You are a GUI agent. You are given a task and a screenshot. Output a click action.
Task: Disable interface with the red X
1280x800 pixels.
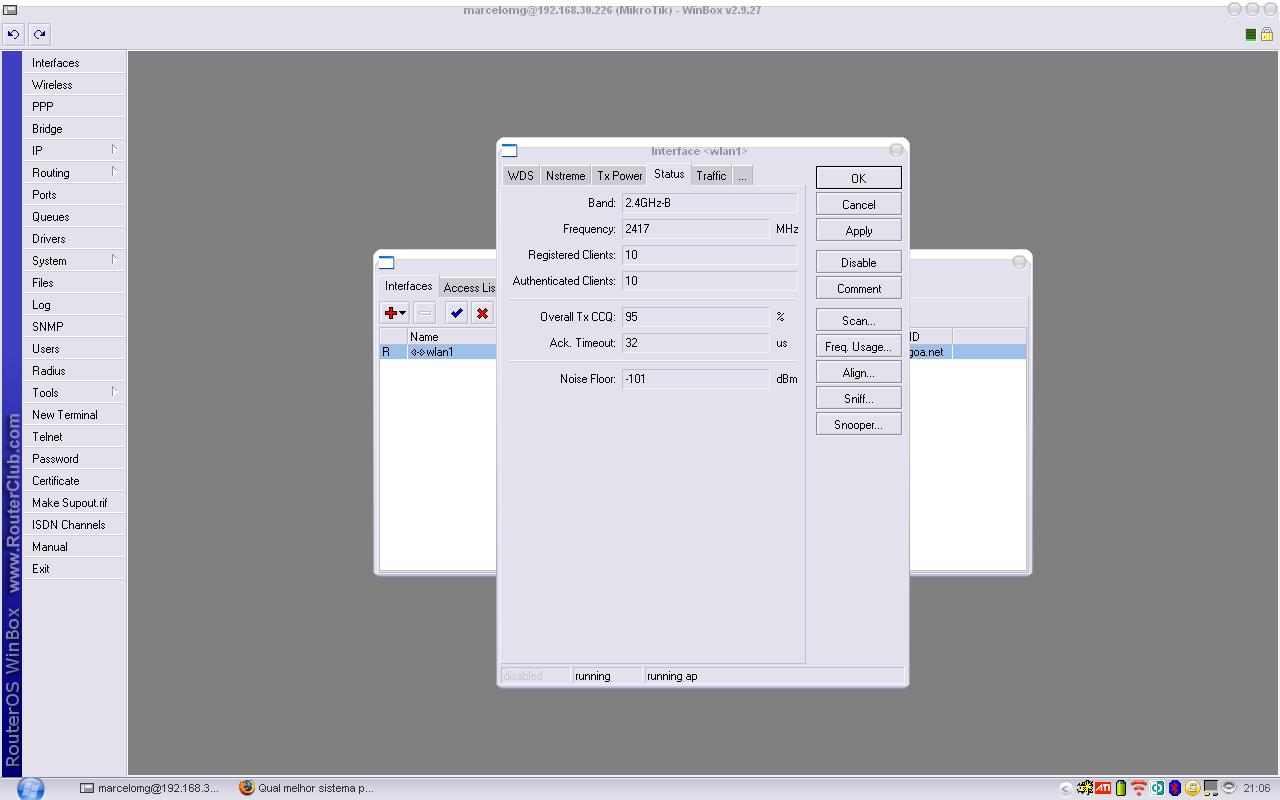point(482,313)
